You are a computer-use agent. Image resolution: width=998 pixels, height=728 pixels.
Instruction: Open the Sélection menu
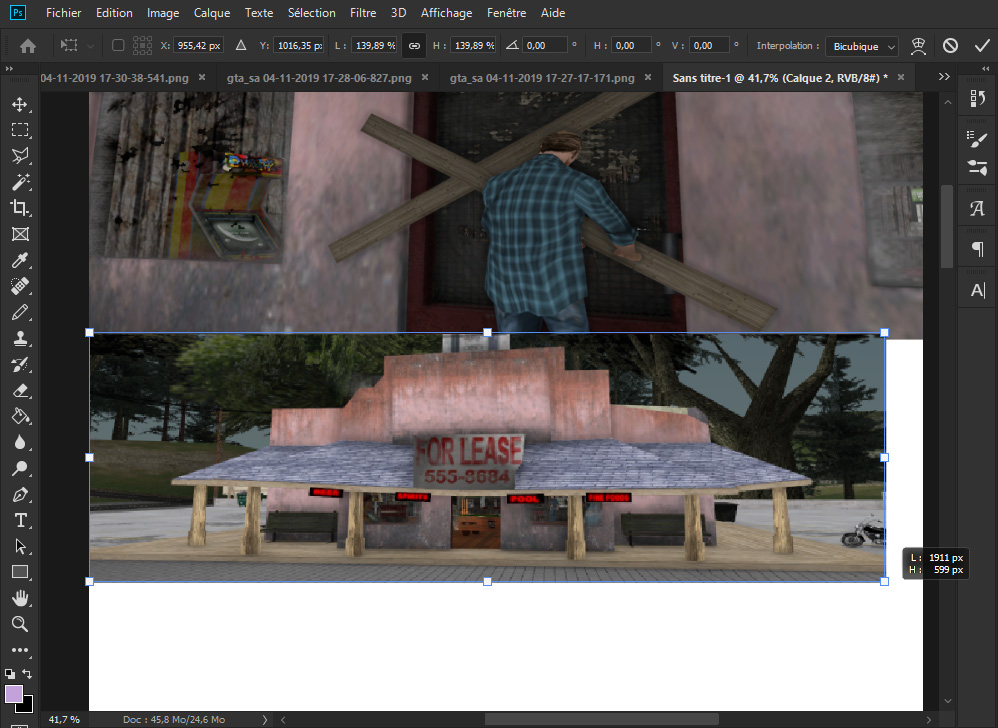[x=311, y=13]
